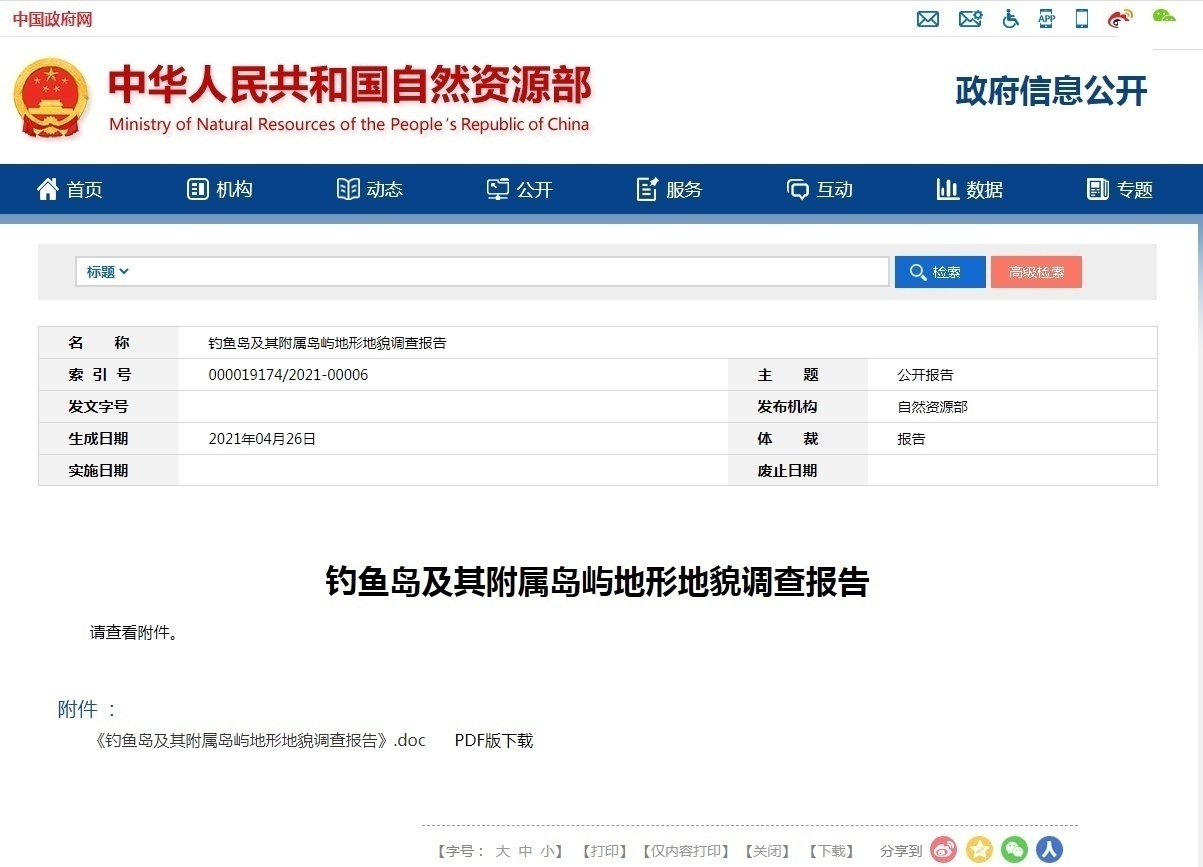
Task: Expand the 标题 search type dropdown
Action: [x=108, y=272]
